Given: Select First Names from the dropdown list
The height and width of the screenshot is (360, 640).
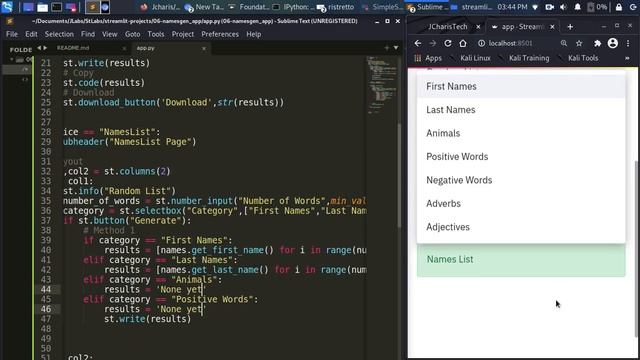Looking at the screenshot, I should [x=521, y=87].
